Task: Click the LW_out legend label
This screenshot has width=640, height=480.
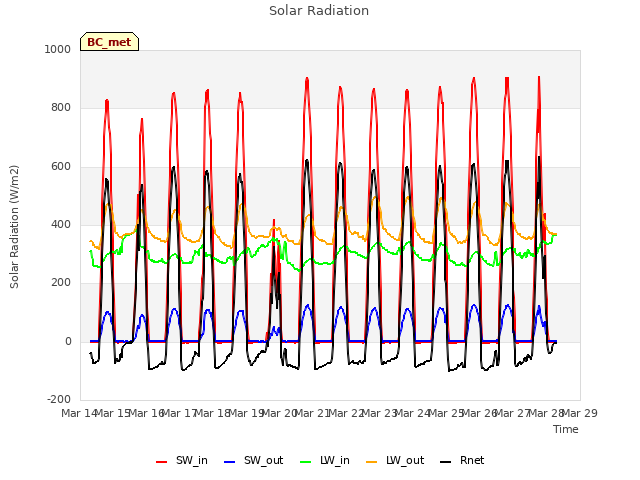Action: click(x=405, y=460)
